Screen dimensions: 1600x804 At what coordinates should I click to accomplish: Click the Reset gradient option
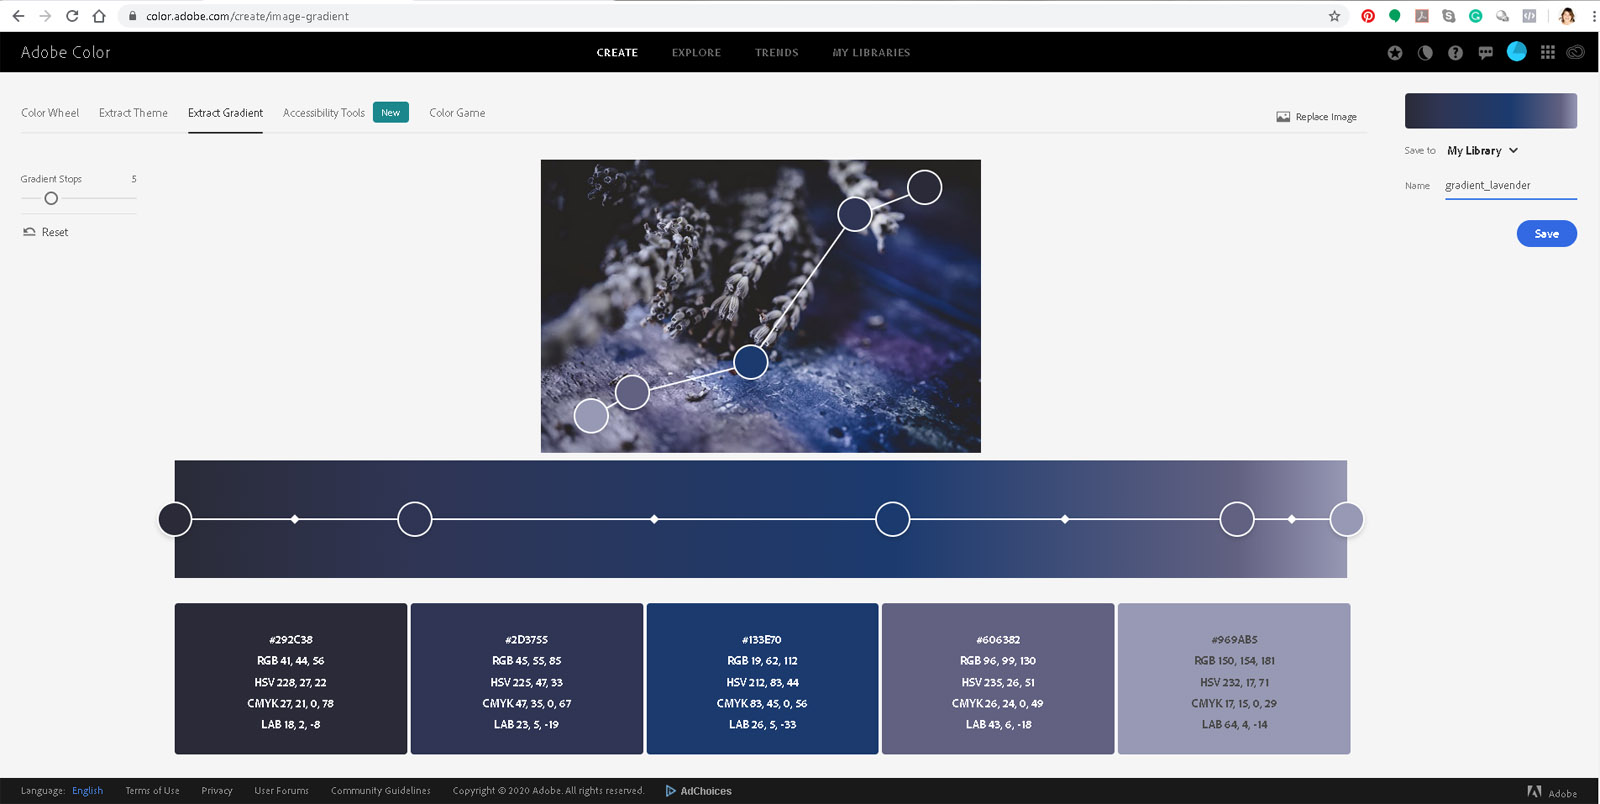point(46,232)
